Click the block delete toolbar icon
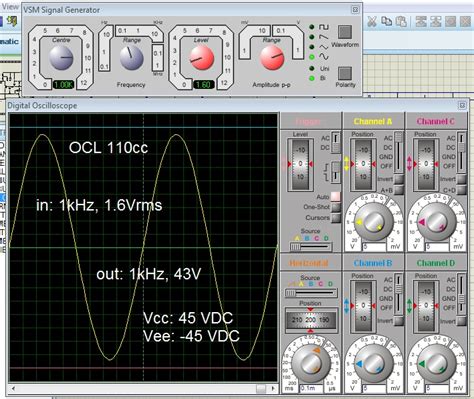 (465, 21)
